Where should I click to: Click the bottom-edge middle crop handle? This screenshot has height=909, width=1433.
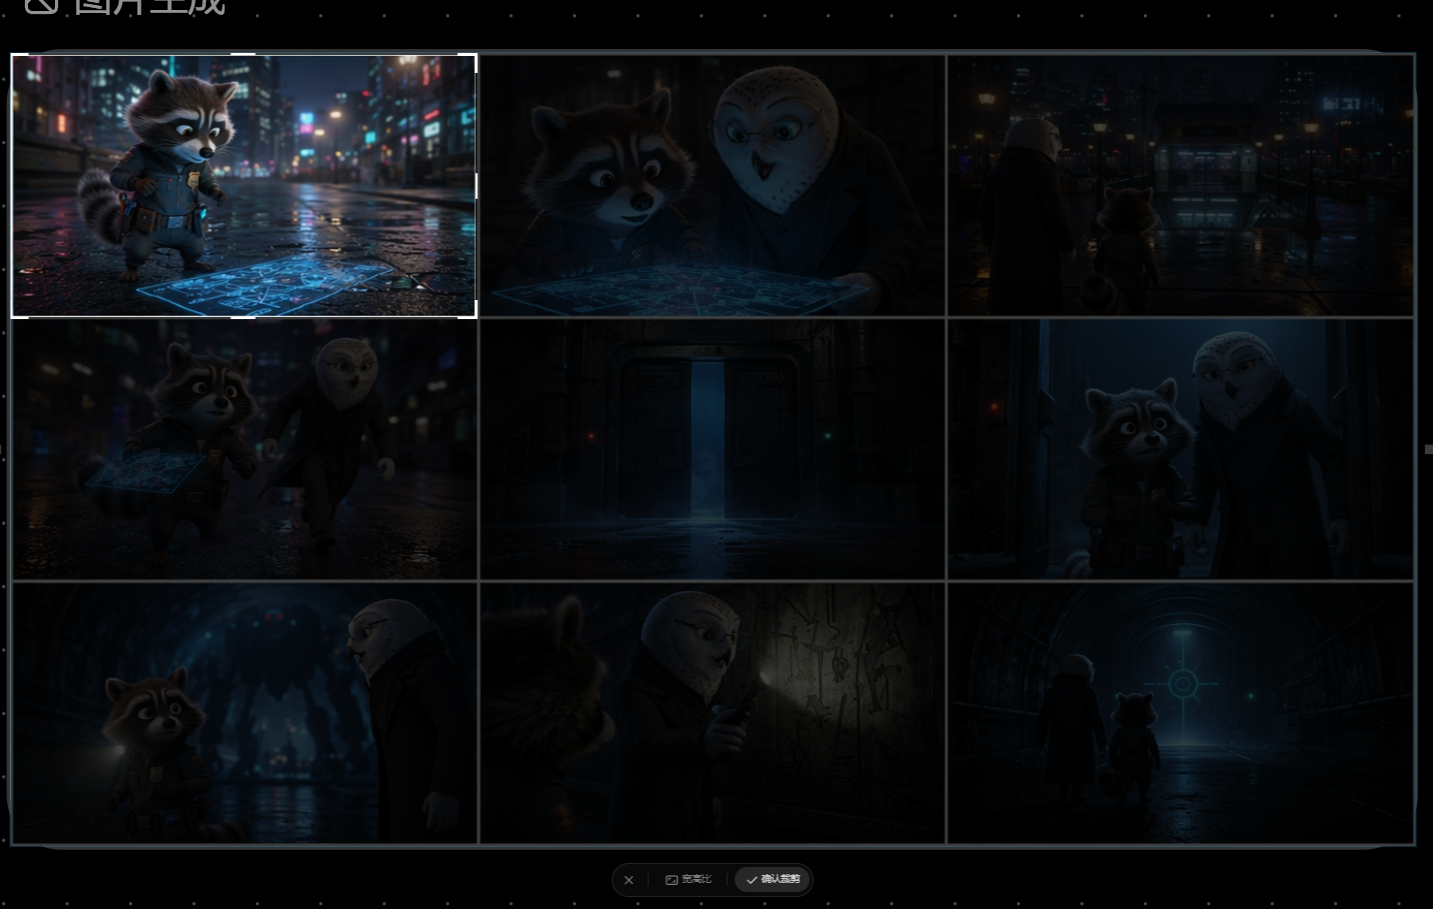tap(243, 317)
